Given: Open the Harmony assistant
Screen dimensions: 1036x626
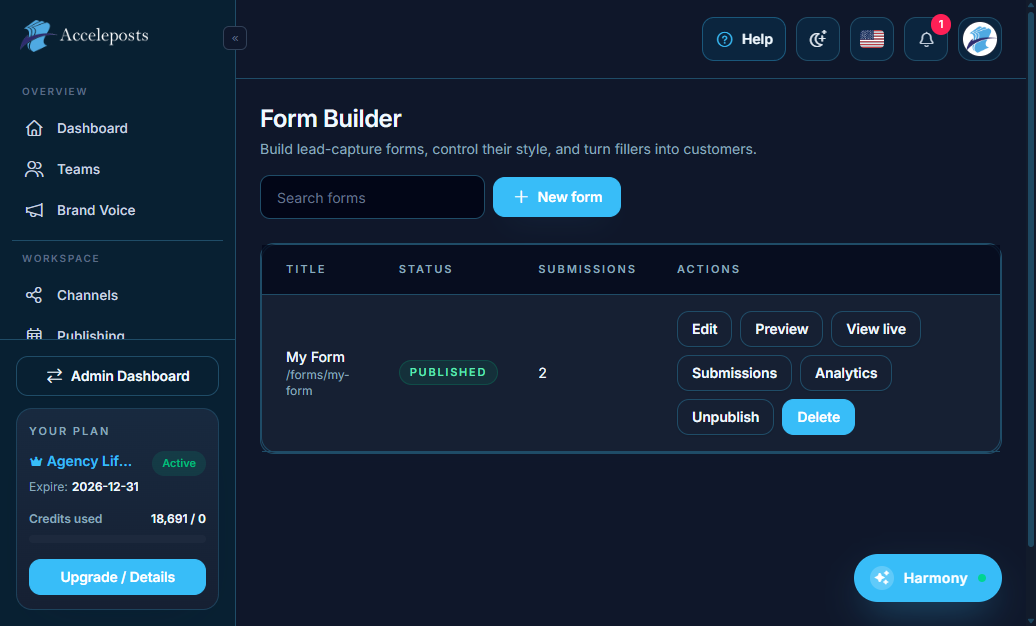Looking at the screenshot, I should (928, 578).
